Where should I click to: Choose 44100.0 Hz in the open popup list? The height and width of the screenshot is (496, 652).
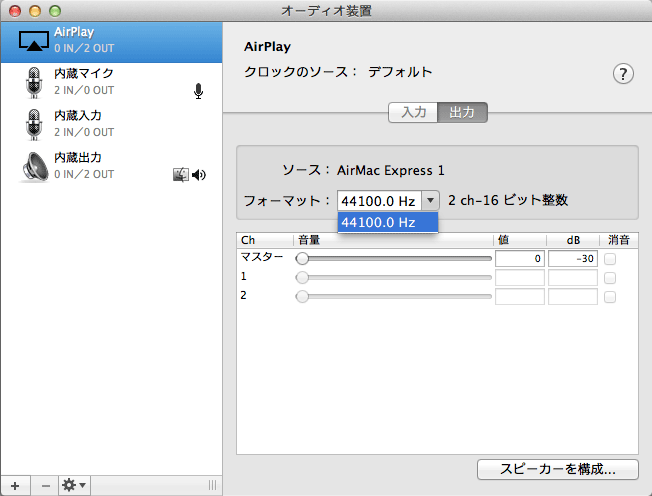click(388, 222)
